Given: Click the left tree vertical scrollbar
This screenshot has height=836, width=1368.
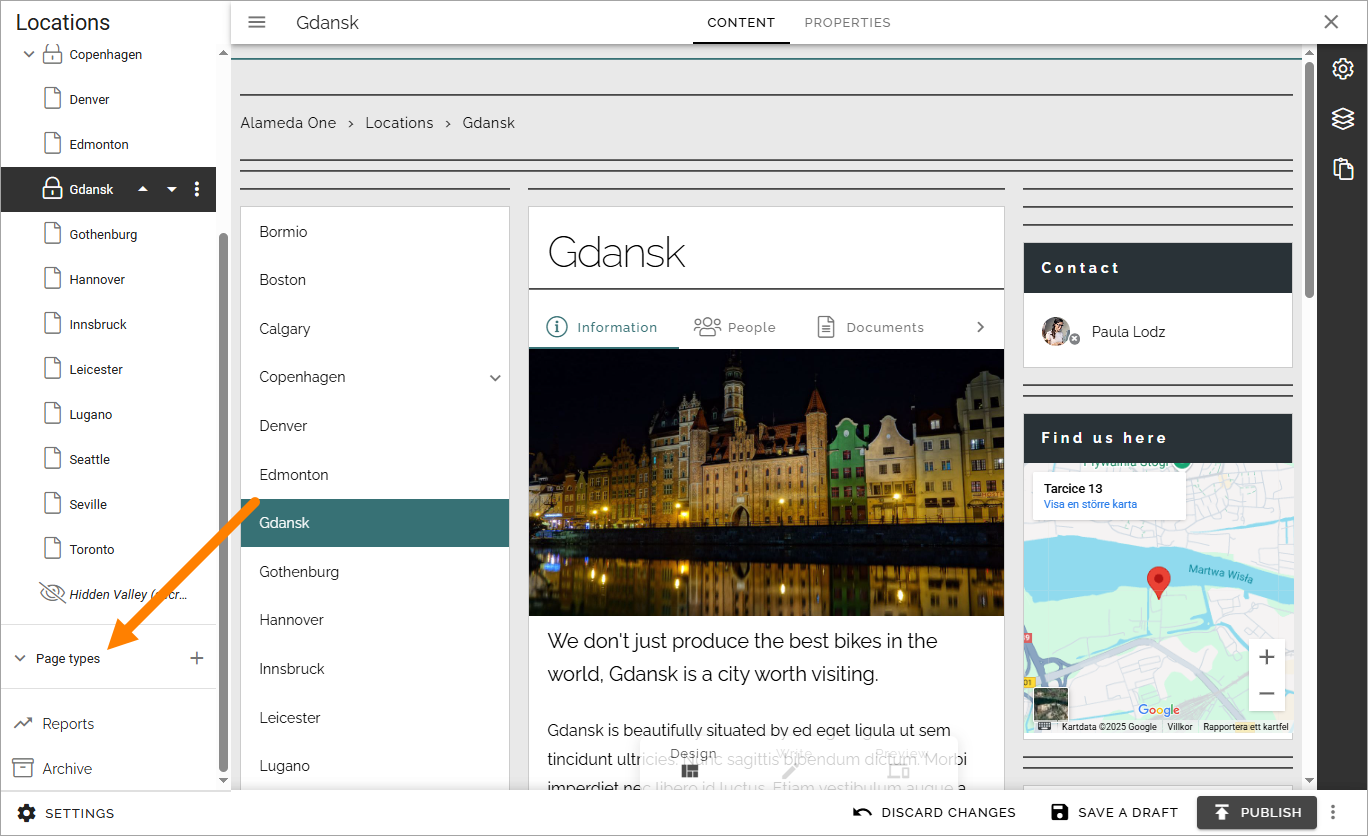Looking at the screenshot, I should click(x=223, y=500).
